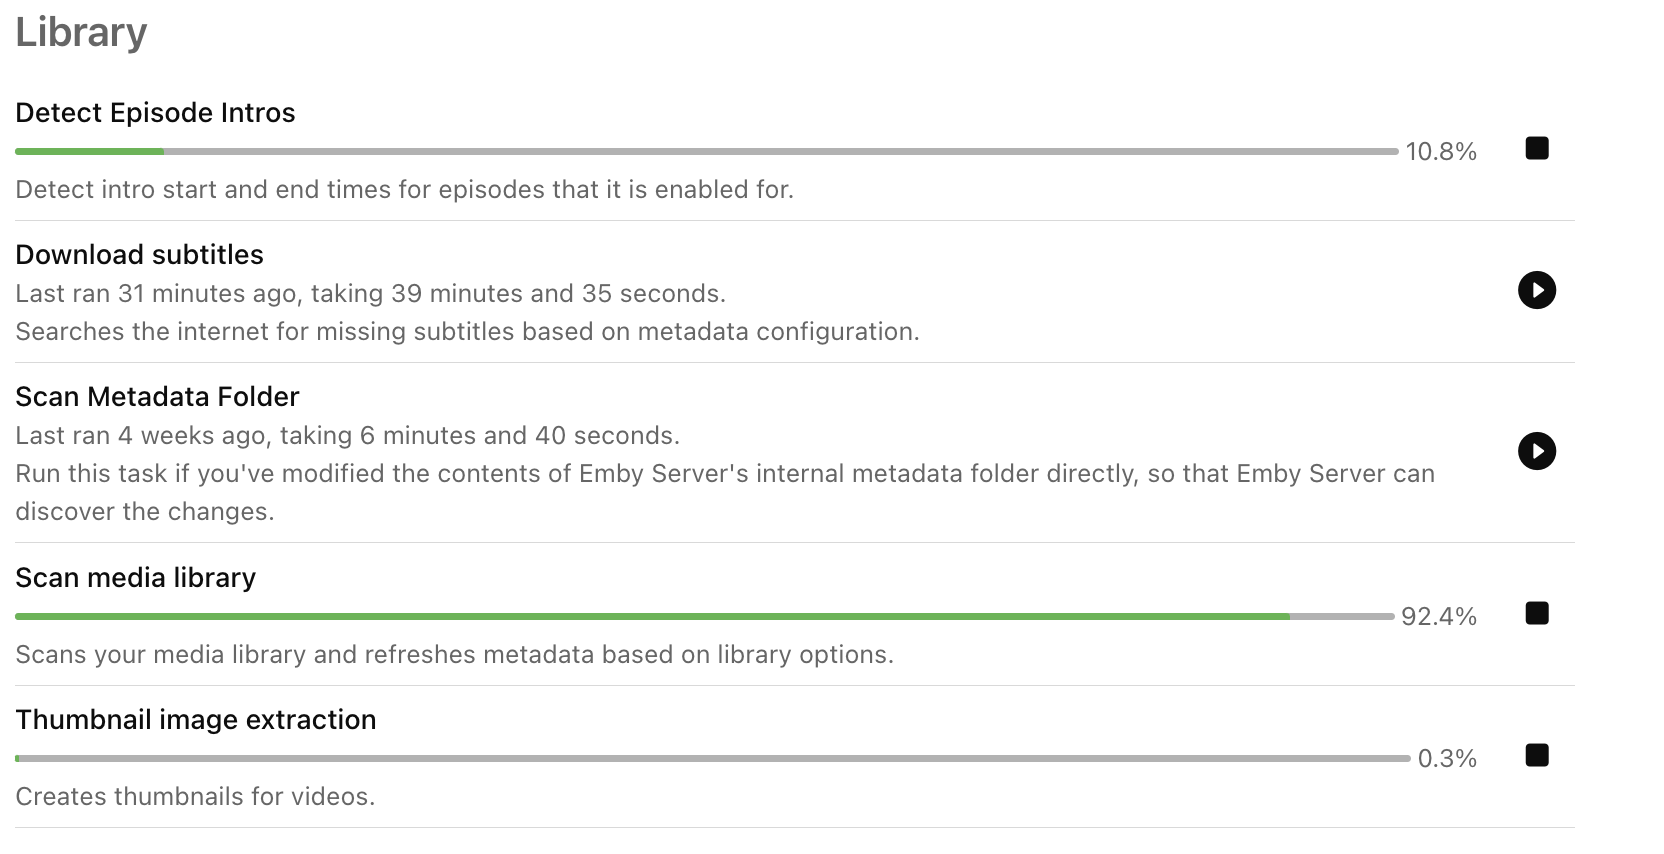Click the 10.8% progress percentage
This screenshot has width=1664, height=854.
(1441, 152)
